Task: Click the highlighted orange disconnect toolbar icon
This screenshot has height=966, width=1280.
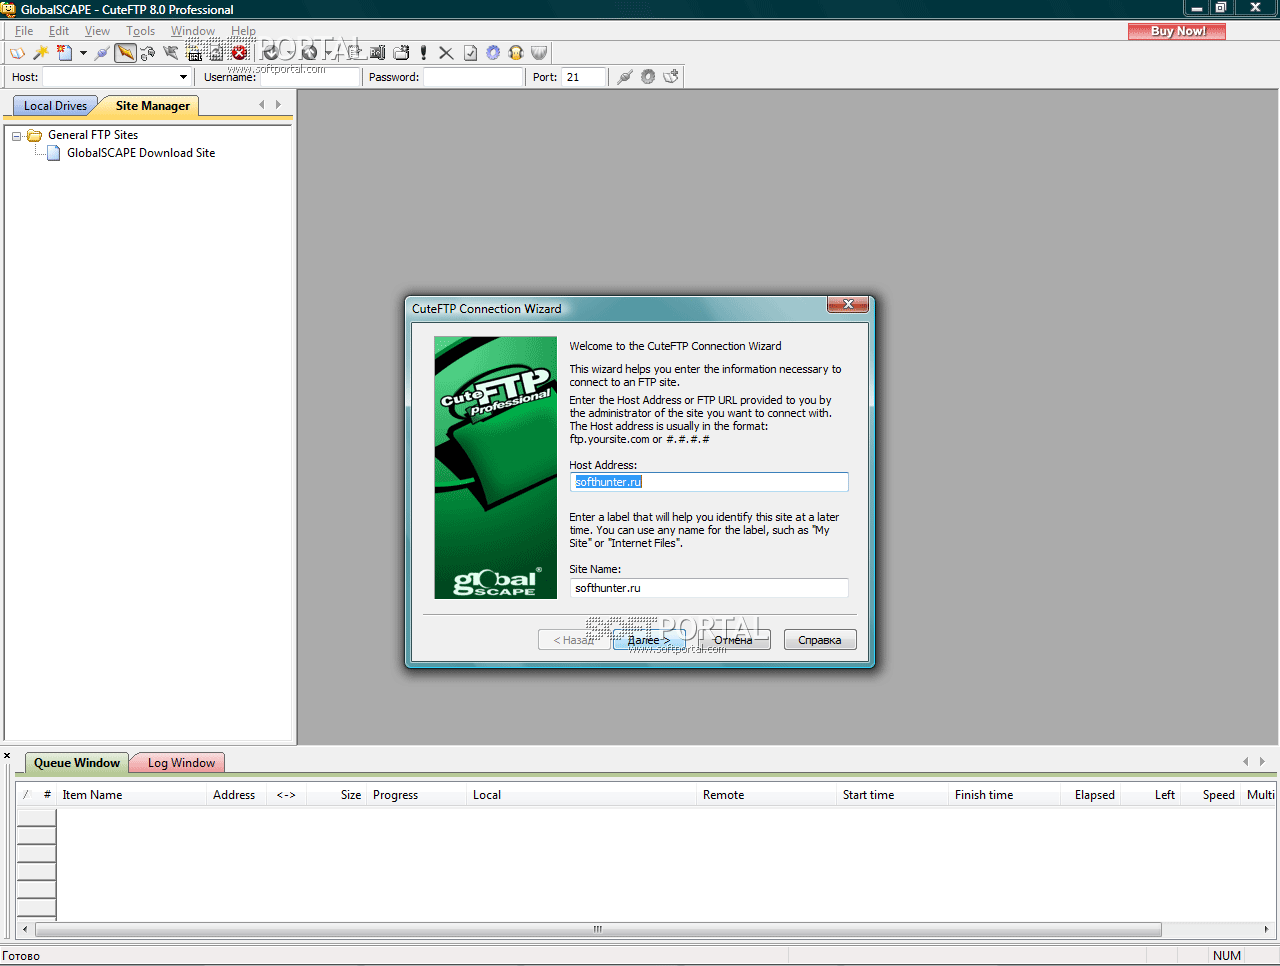Action: (x=125, y=53)
